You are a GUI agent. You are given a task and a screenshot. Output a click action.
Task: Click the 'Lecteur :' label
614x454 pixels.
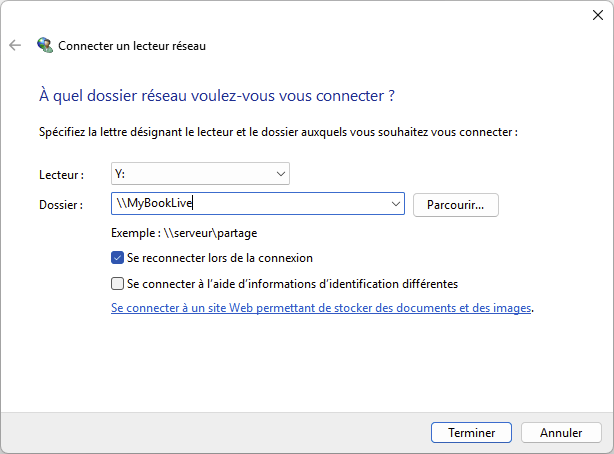[61, 175]
